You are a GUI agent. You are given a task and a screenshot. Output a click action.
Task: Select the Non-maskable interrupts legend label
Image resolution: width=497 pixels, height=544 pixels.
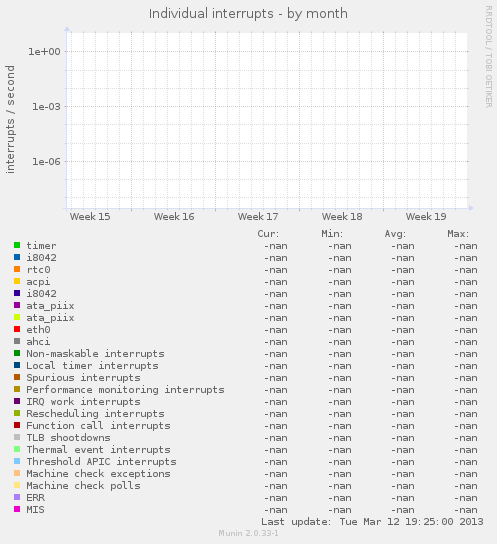tap(95, 354)
